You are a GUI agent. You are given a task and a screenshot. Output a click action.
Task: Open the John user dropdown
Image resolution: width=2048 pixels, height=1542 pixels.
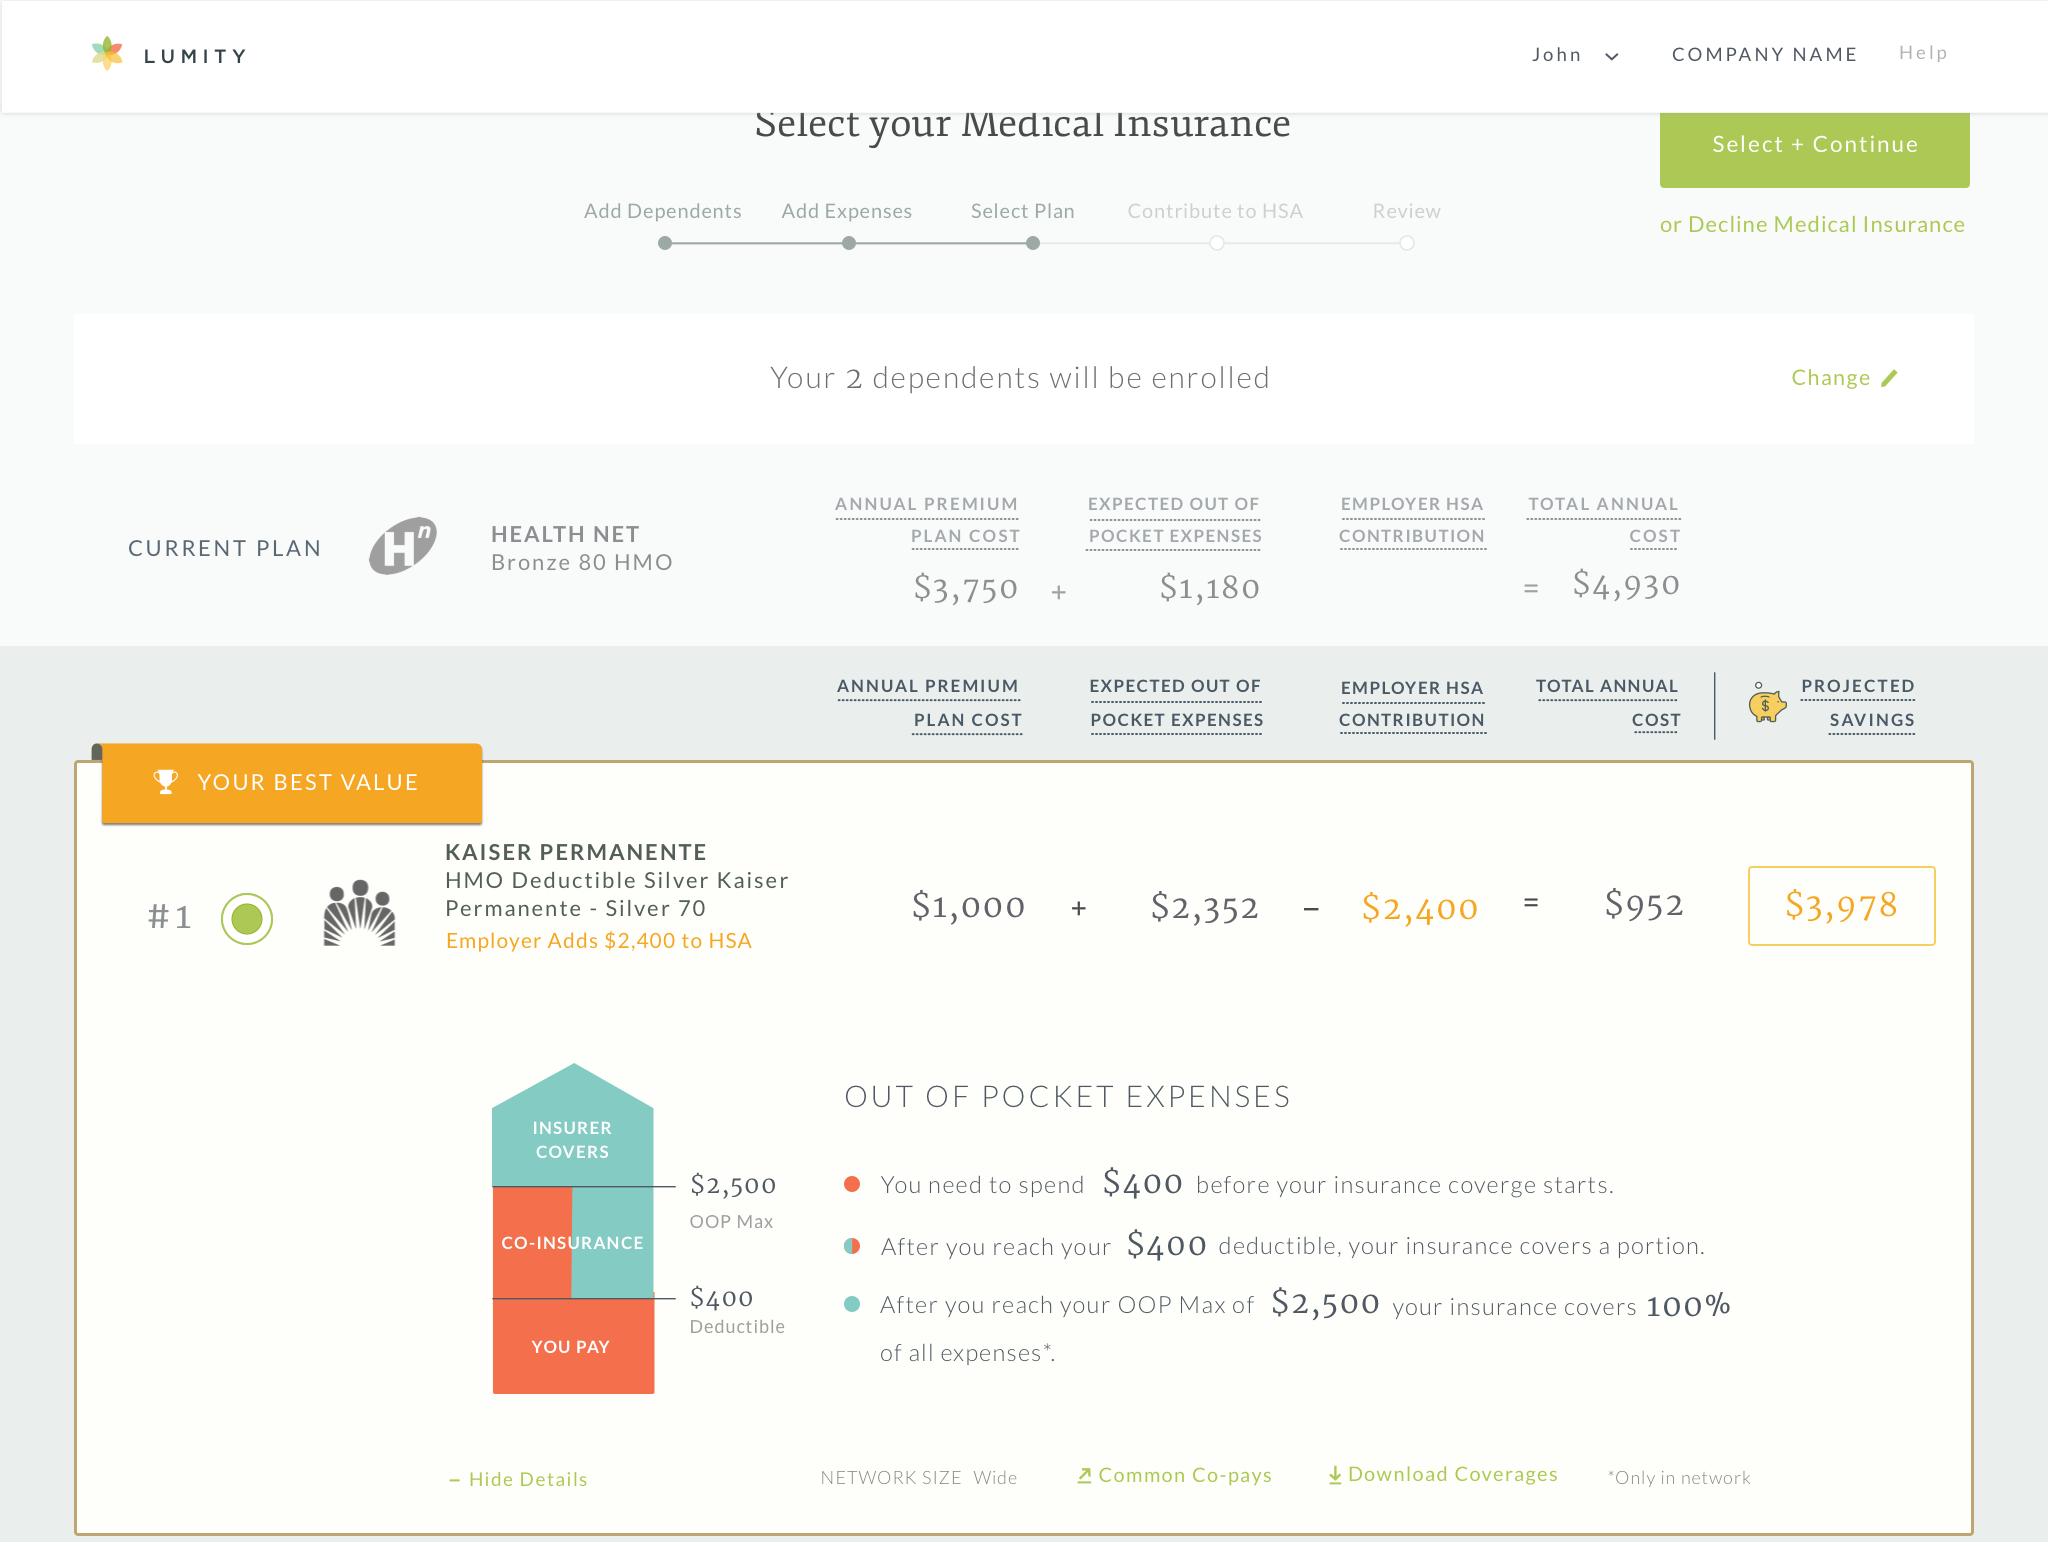tap(1574, 55)
